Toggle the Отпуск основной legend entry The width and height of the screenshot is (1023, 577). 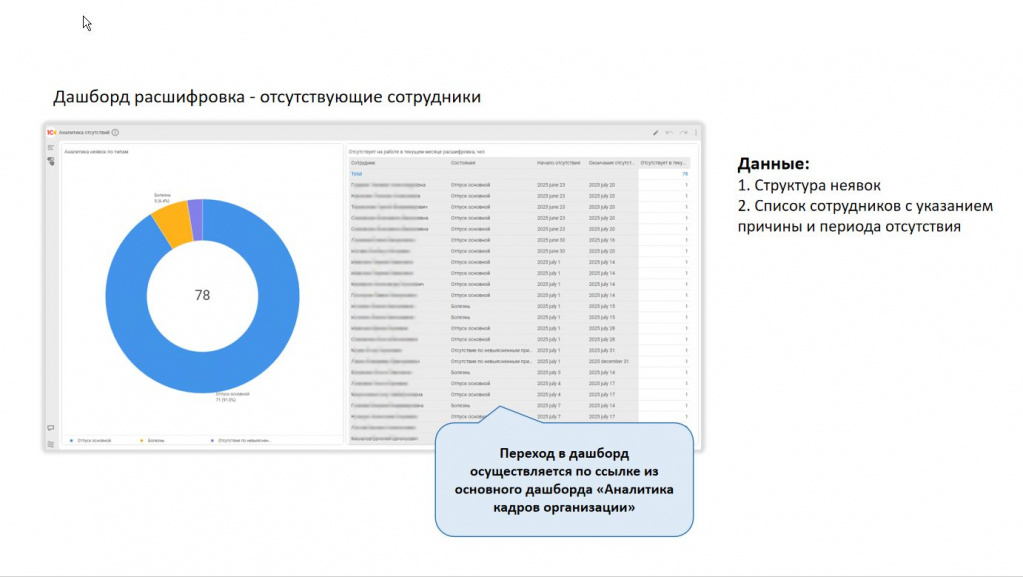(x=91, y=441)
